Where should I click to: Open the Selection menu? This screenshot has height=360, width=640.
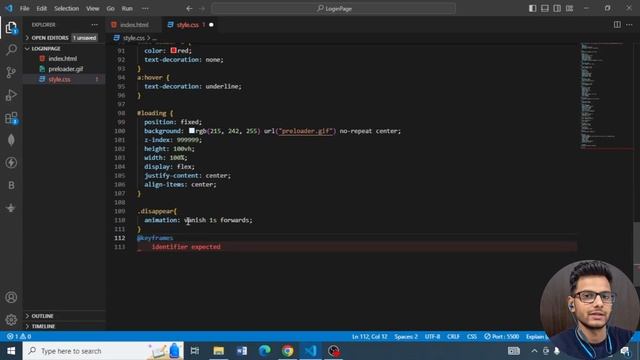coord(67,8)
